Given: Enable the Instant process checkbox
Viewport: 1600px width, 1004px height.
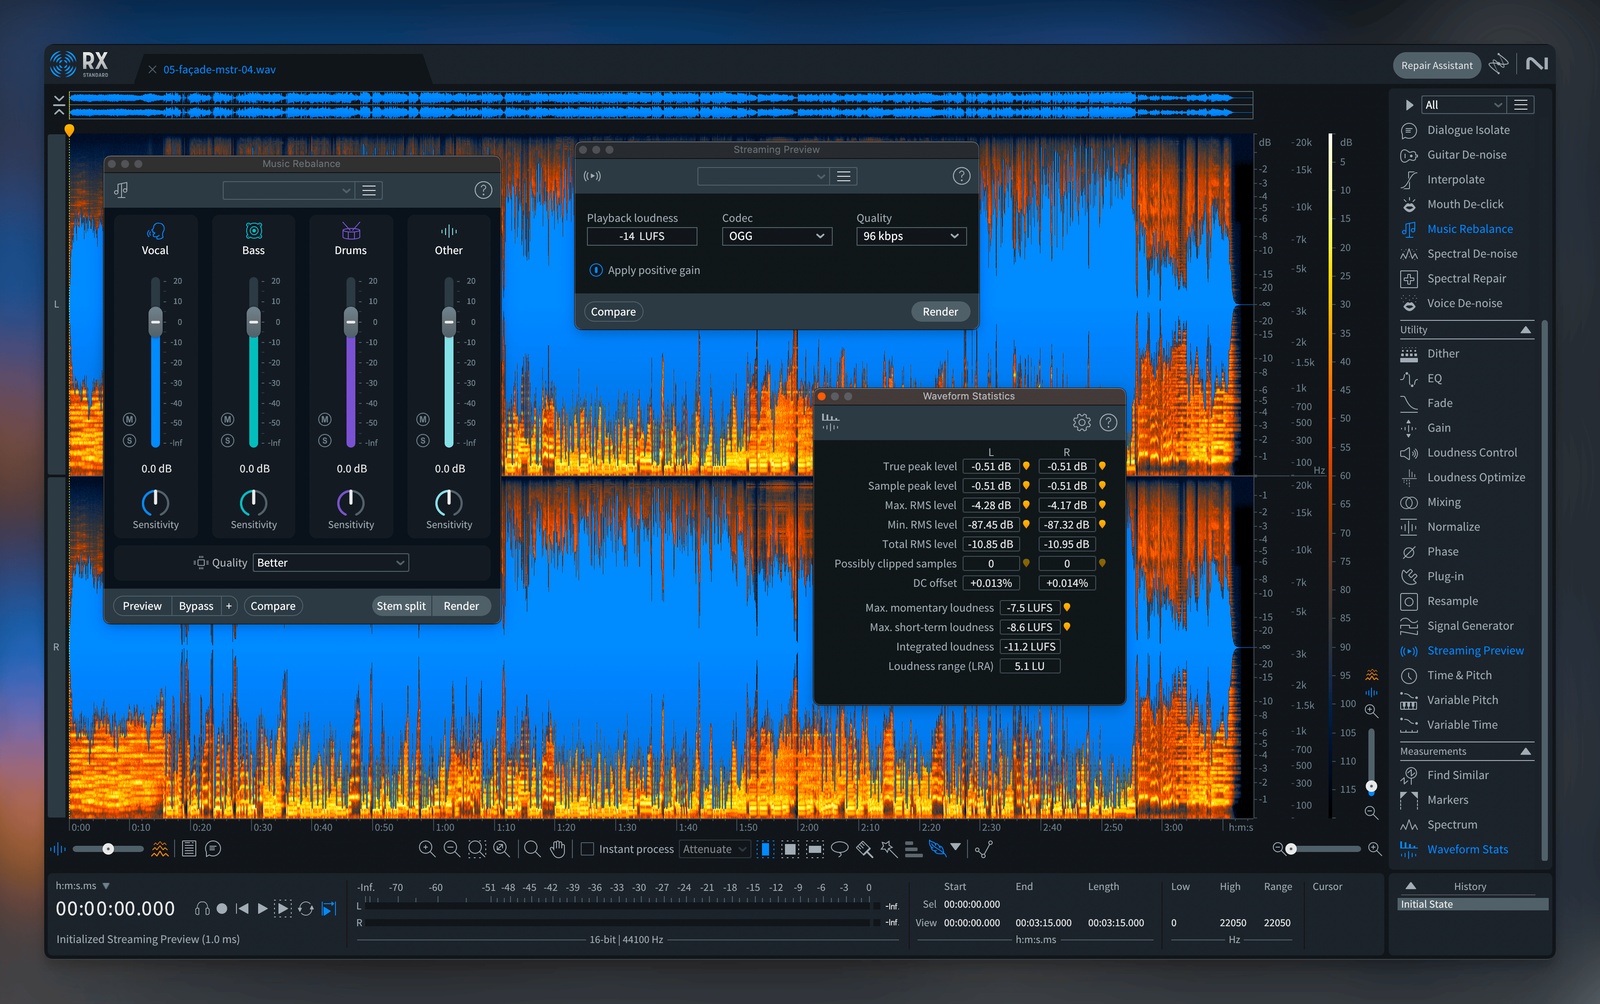Looking at the screenshot, I should (588, 849).
